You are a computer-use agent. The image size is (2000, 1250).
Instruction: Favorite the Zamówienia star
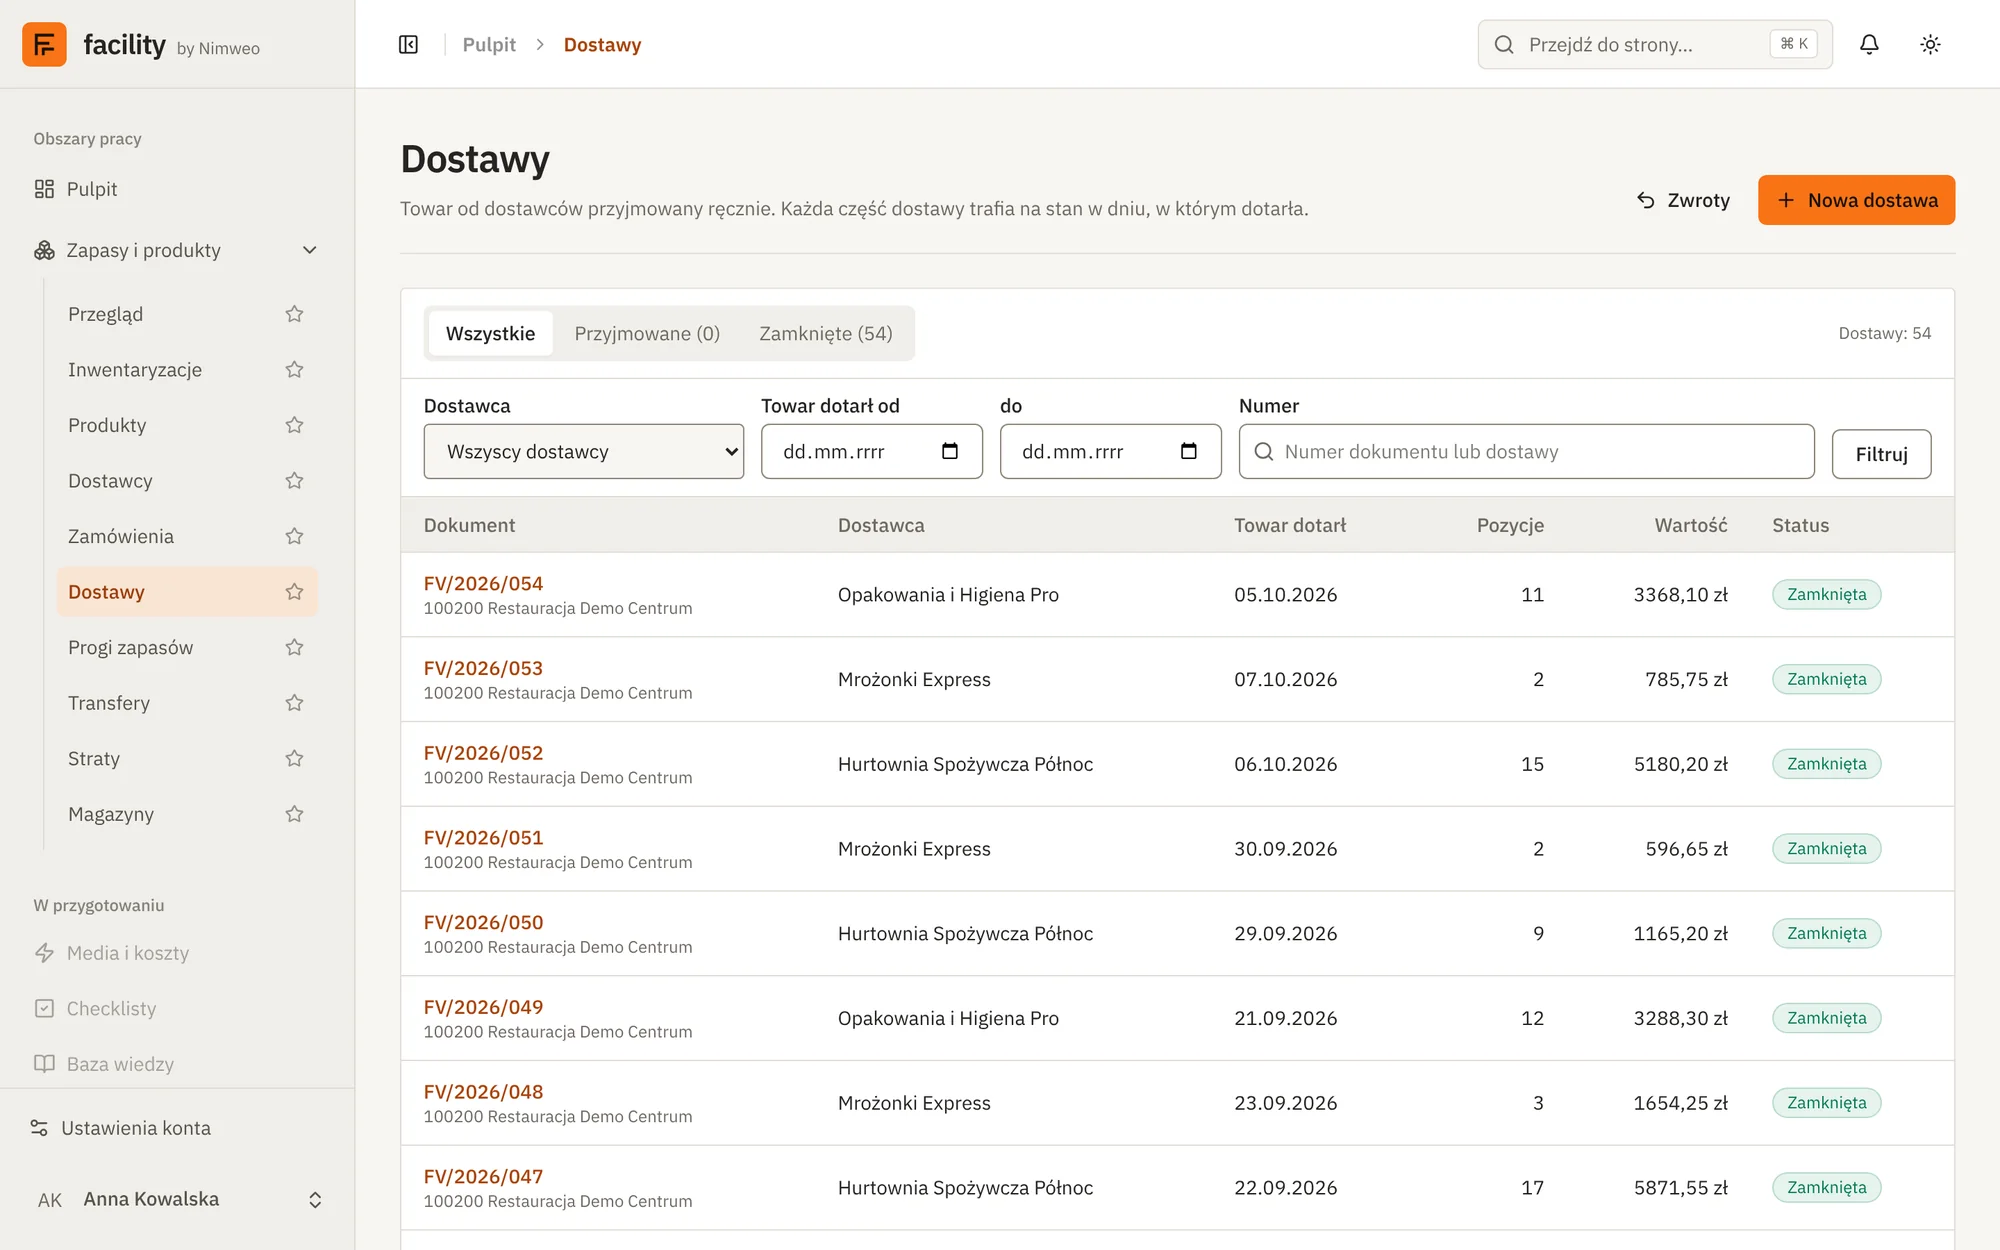[294, 536]
